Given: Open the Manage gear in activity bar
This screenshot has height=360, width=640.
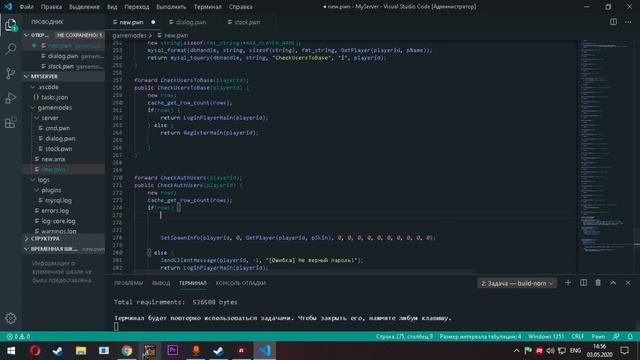Looking at the screenshot, I should 11,318.
